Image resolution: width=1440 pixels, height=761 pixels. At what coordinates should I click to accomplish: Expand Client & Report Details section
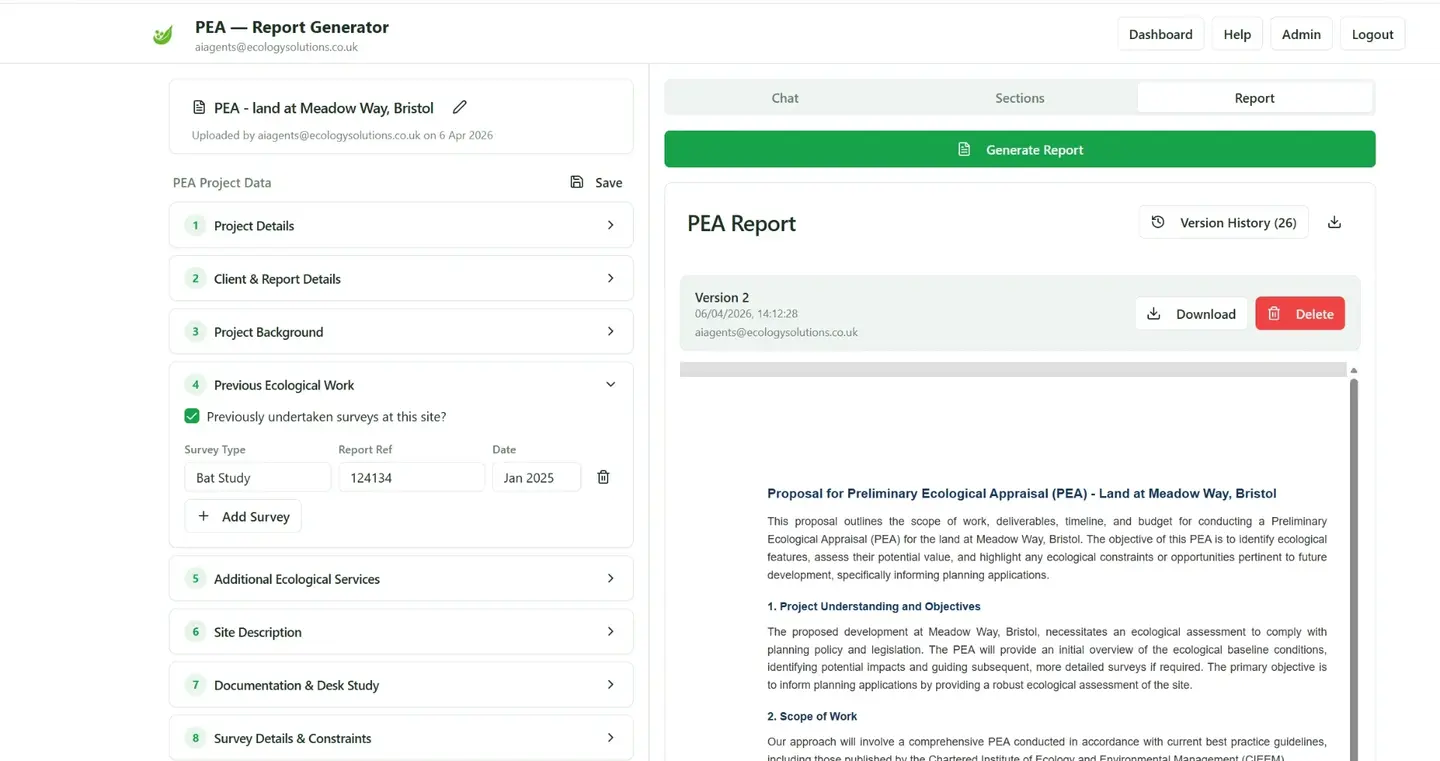tap(401, 278)
